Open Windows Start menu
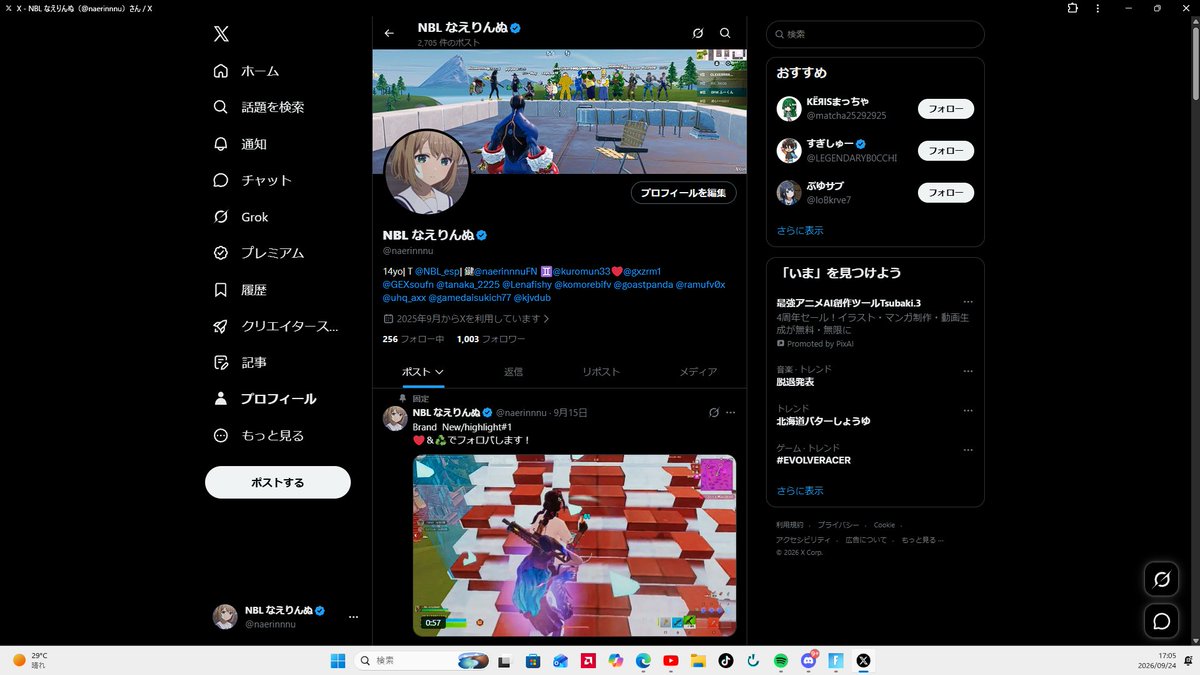Image resolution: width=1200 pixels, height=675 pixels. (x=338, y=660)
